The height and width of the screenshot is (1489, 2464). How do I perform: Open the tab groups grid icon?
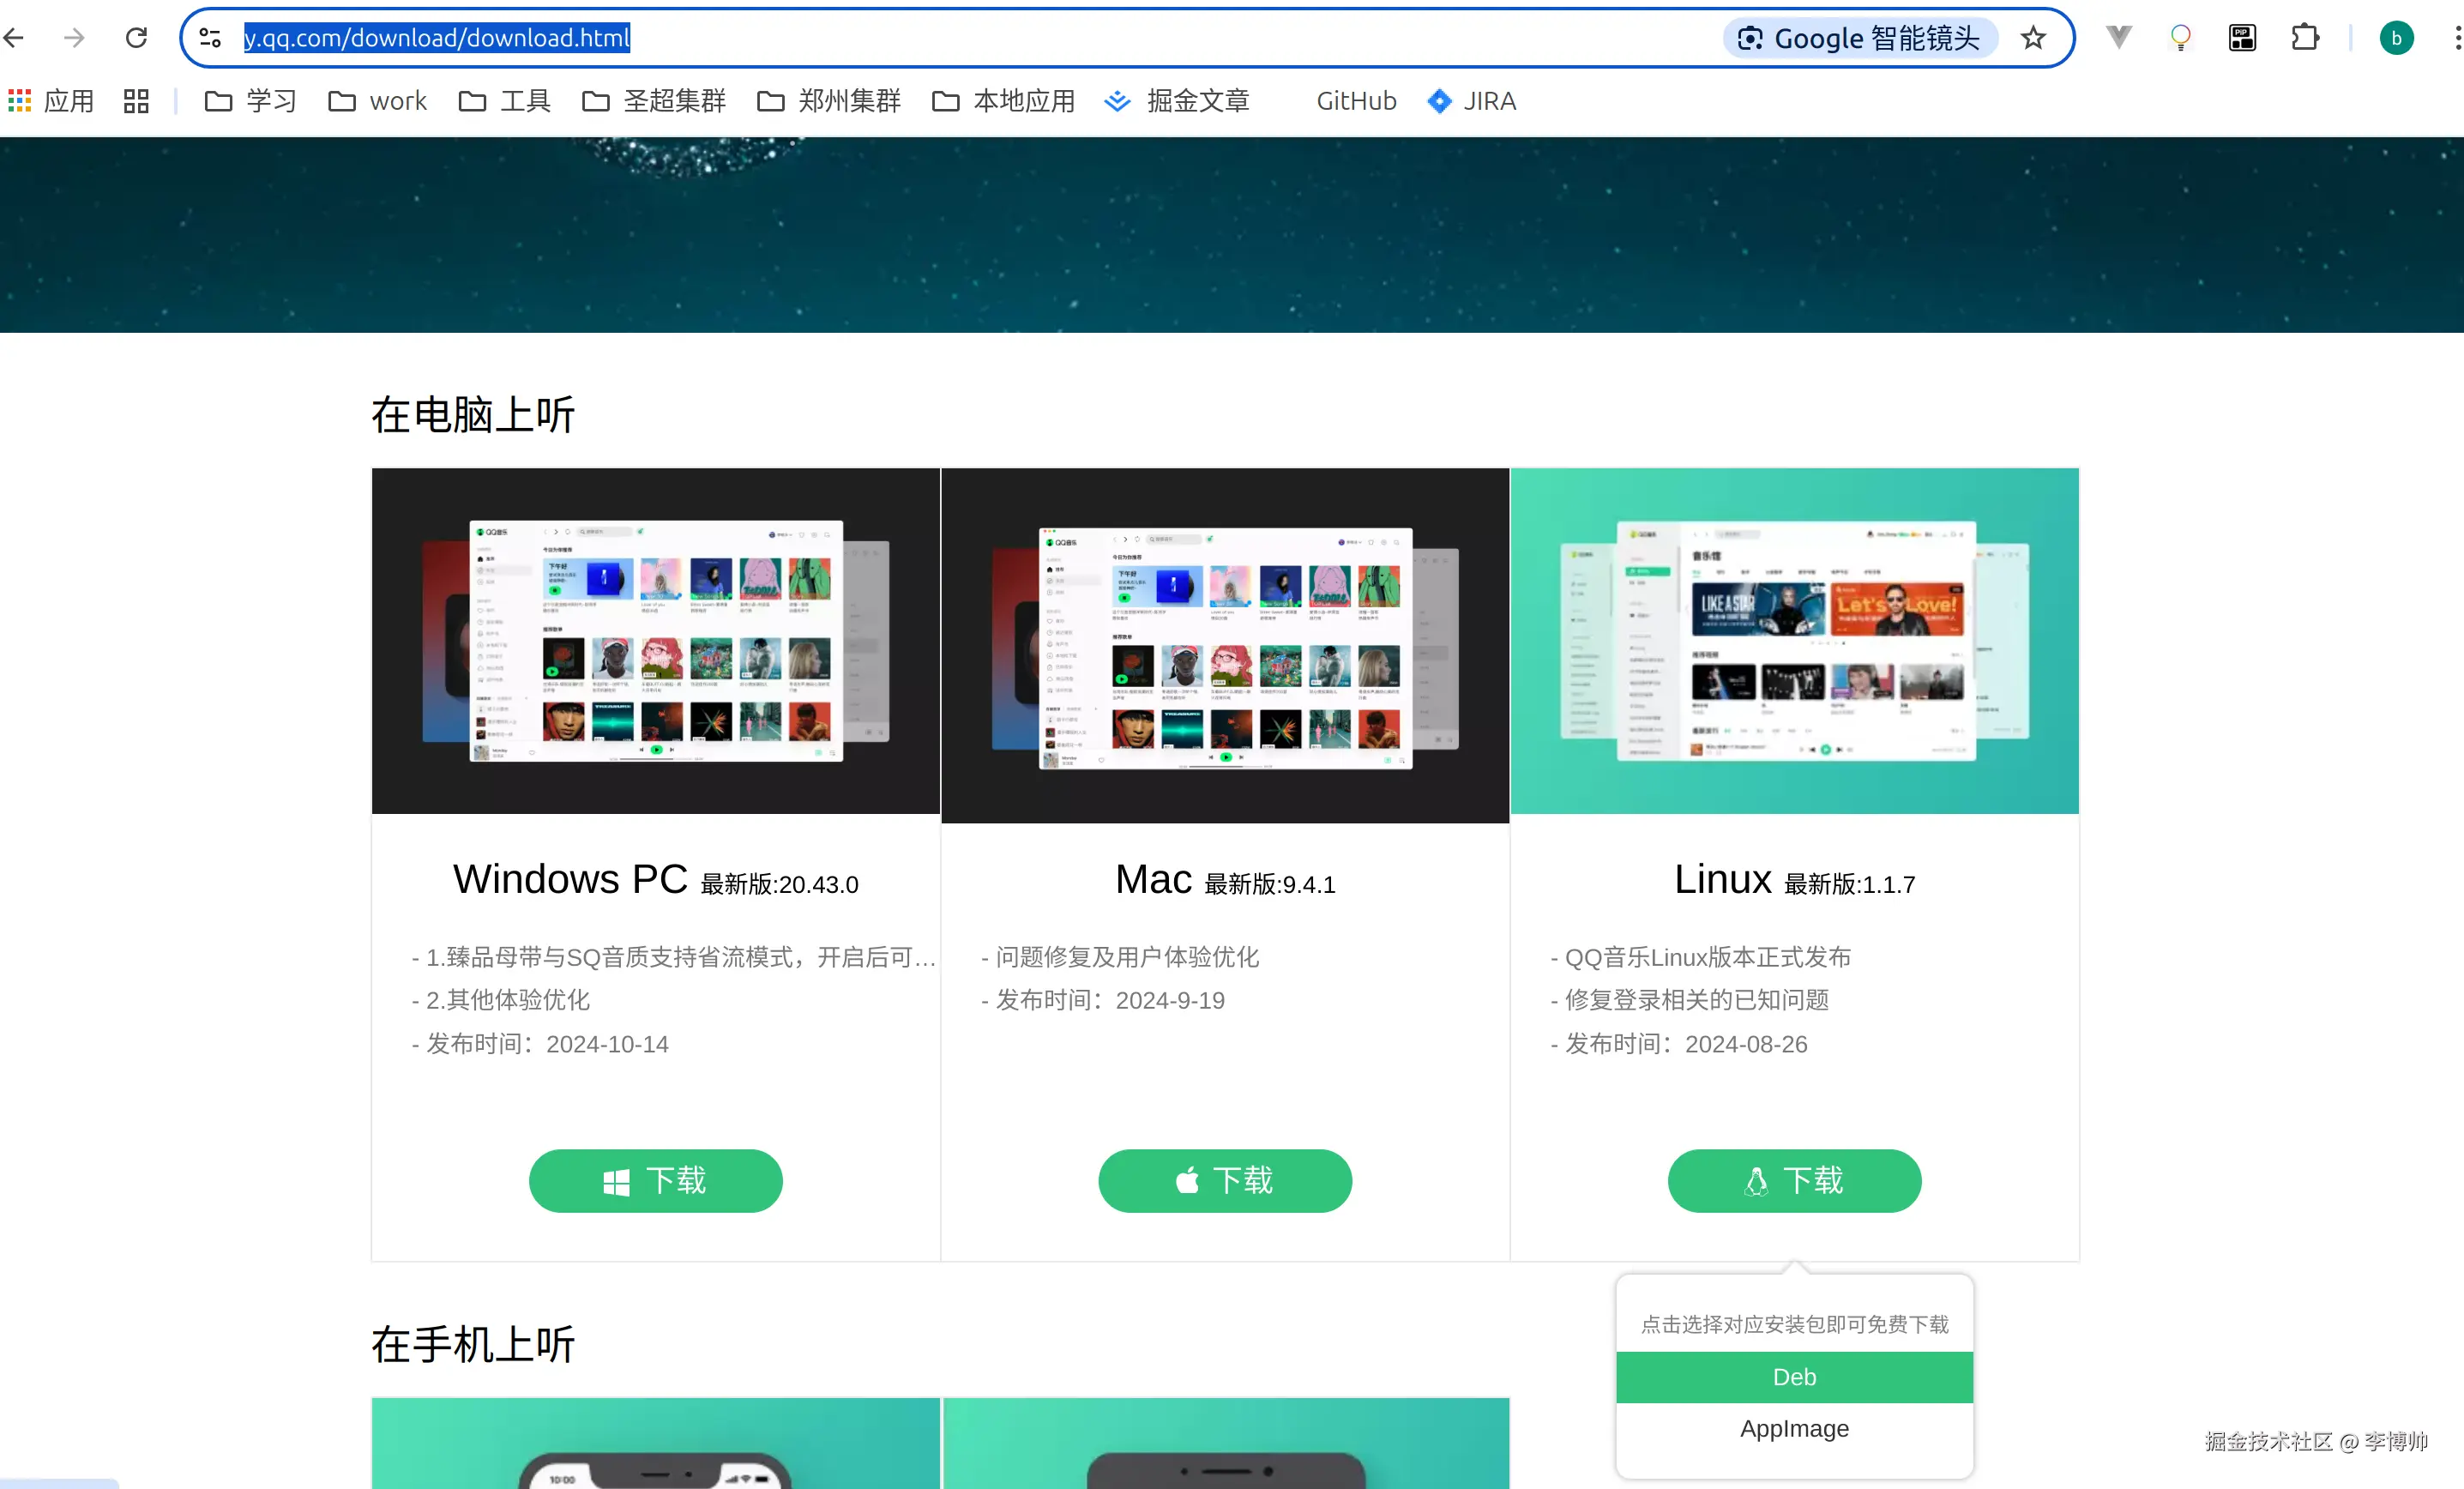point(136,101)
